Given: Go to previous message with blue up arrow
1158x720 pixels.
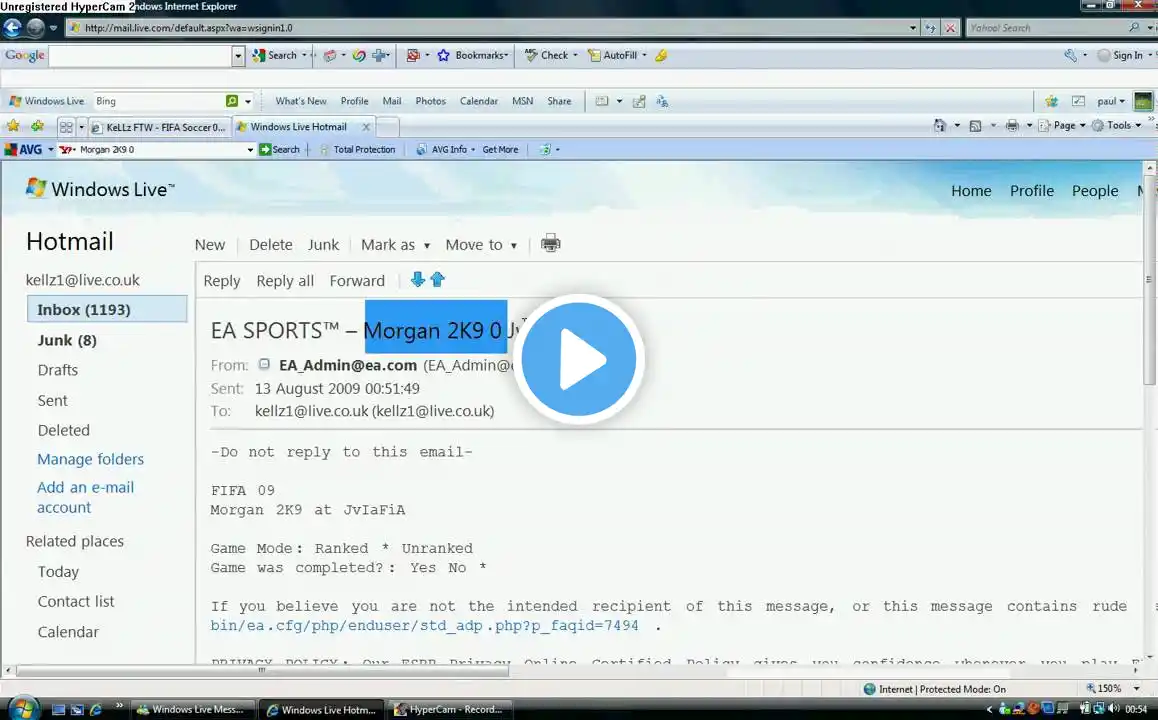Looking at the screenshot, I should (x=437, y=279).
